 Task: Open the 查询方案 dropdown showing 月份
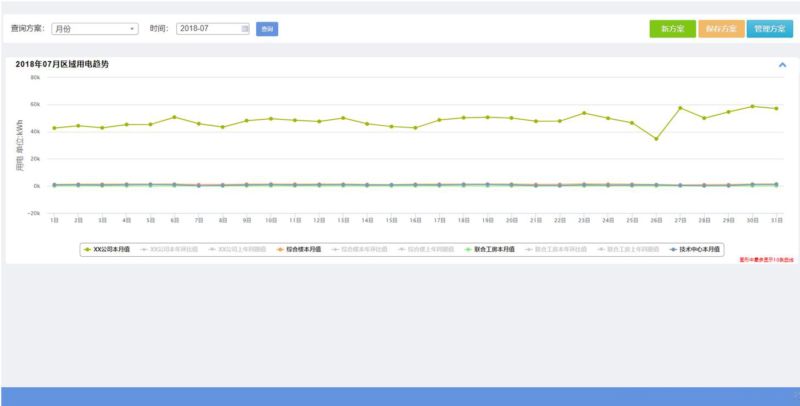click(94, 29)
